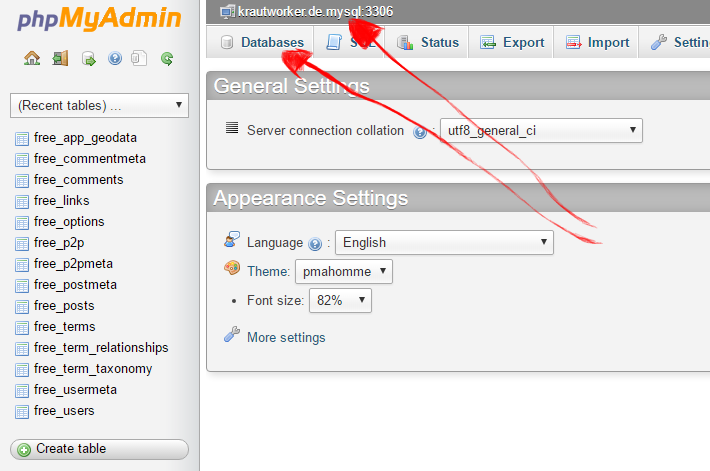
Task: Click the table icon beside free_postmeta
Action: 22,285
